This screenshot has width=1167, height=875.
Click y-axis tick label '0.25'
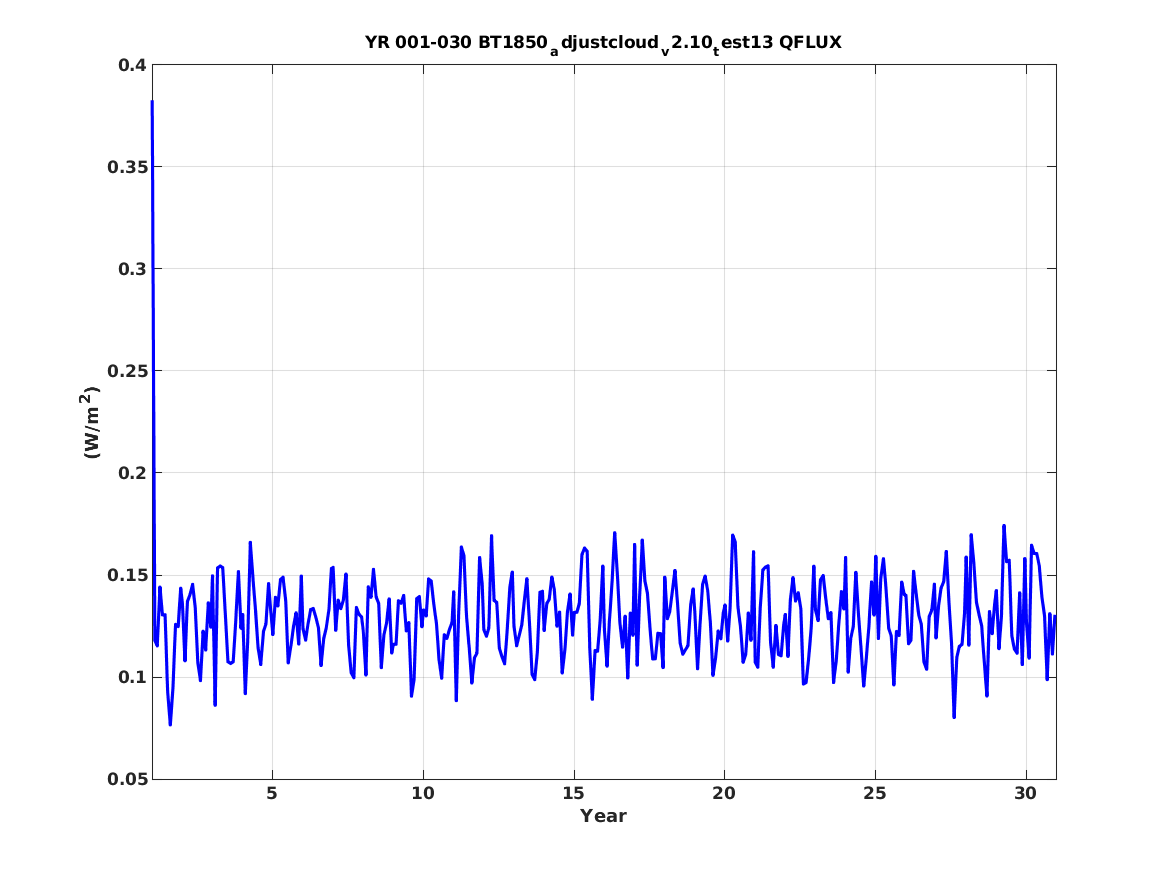click(x=127, y=371)
